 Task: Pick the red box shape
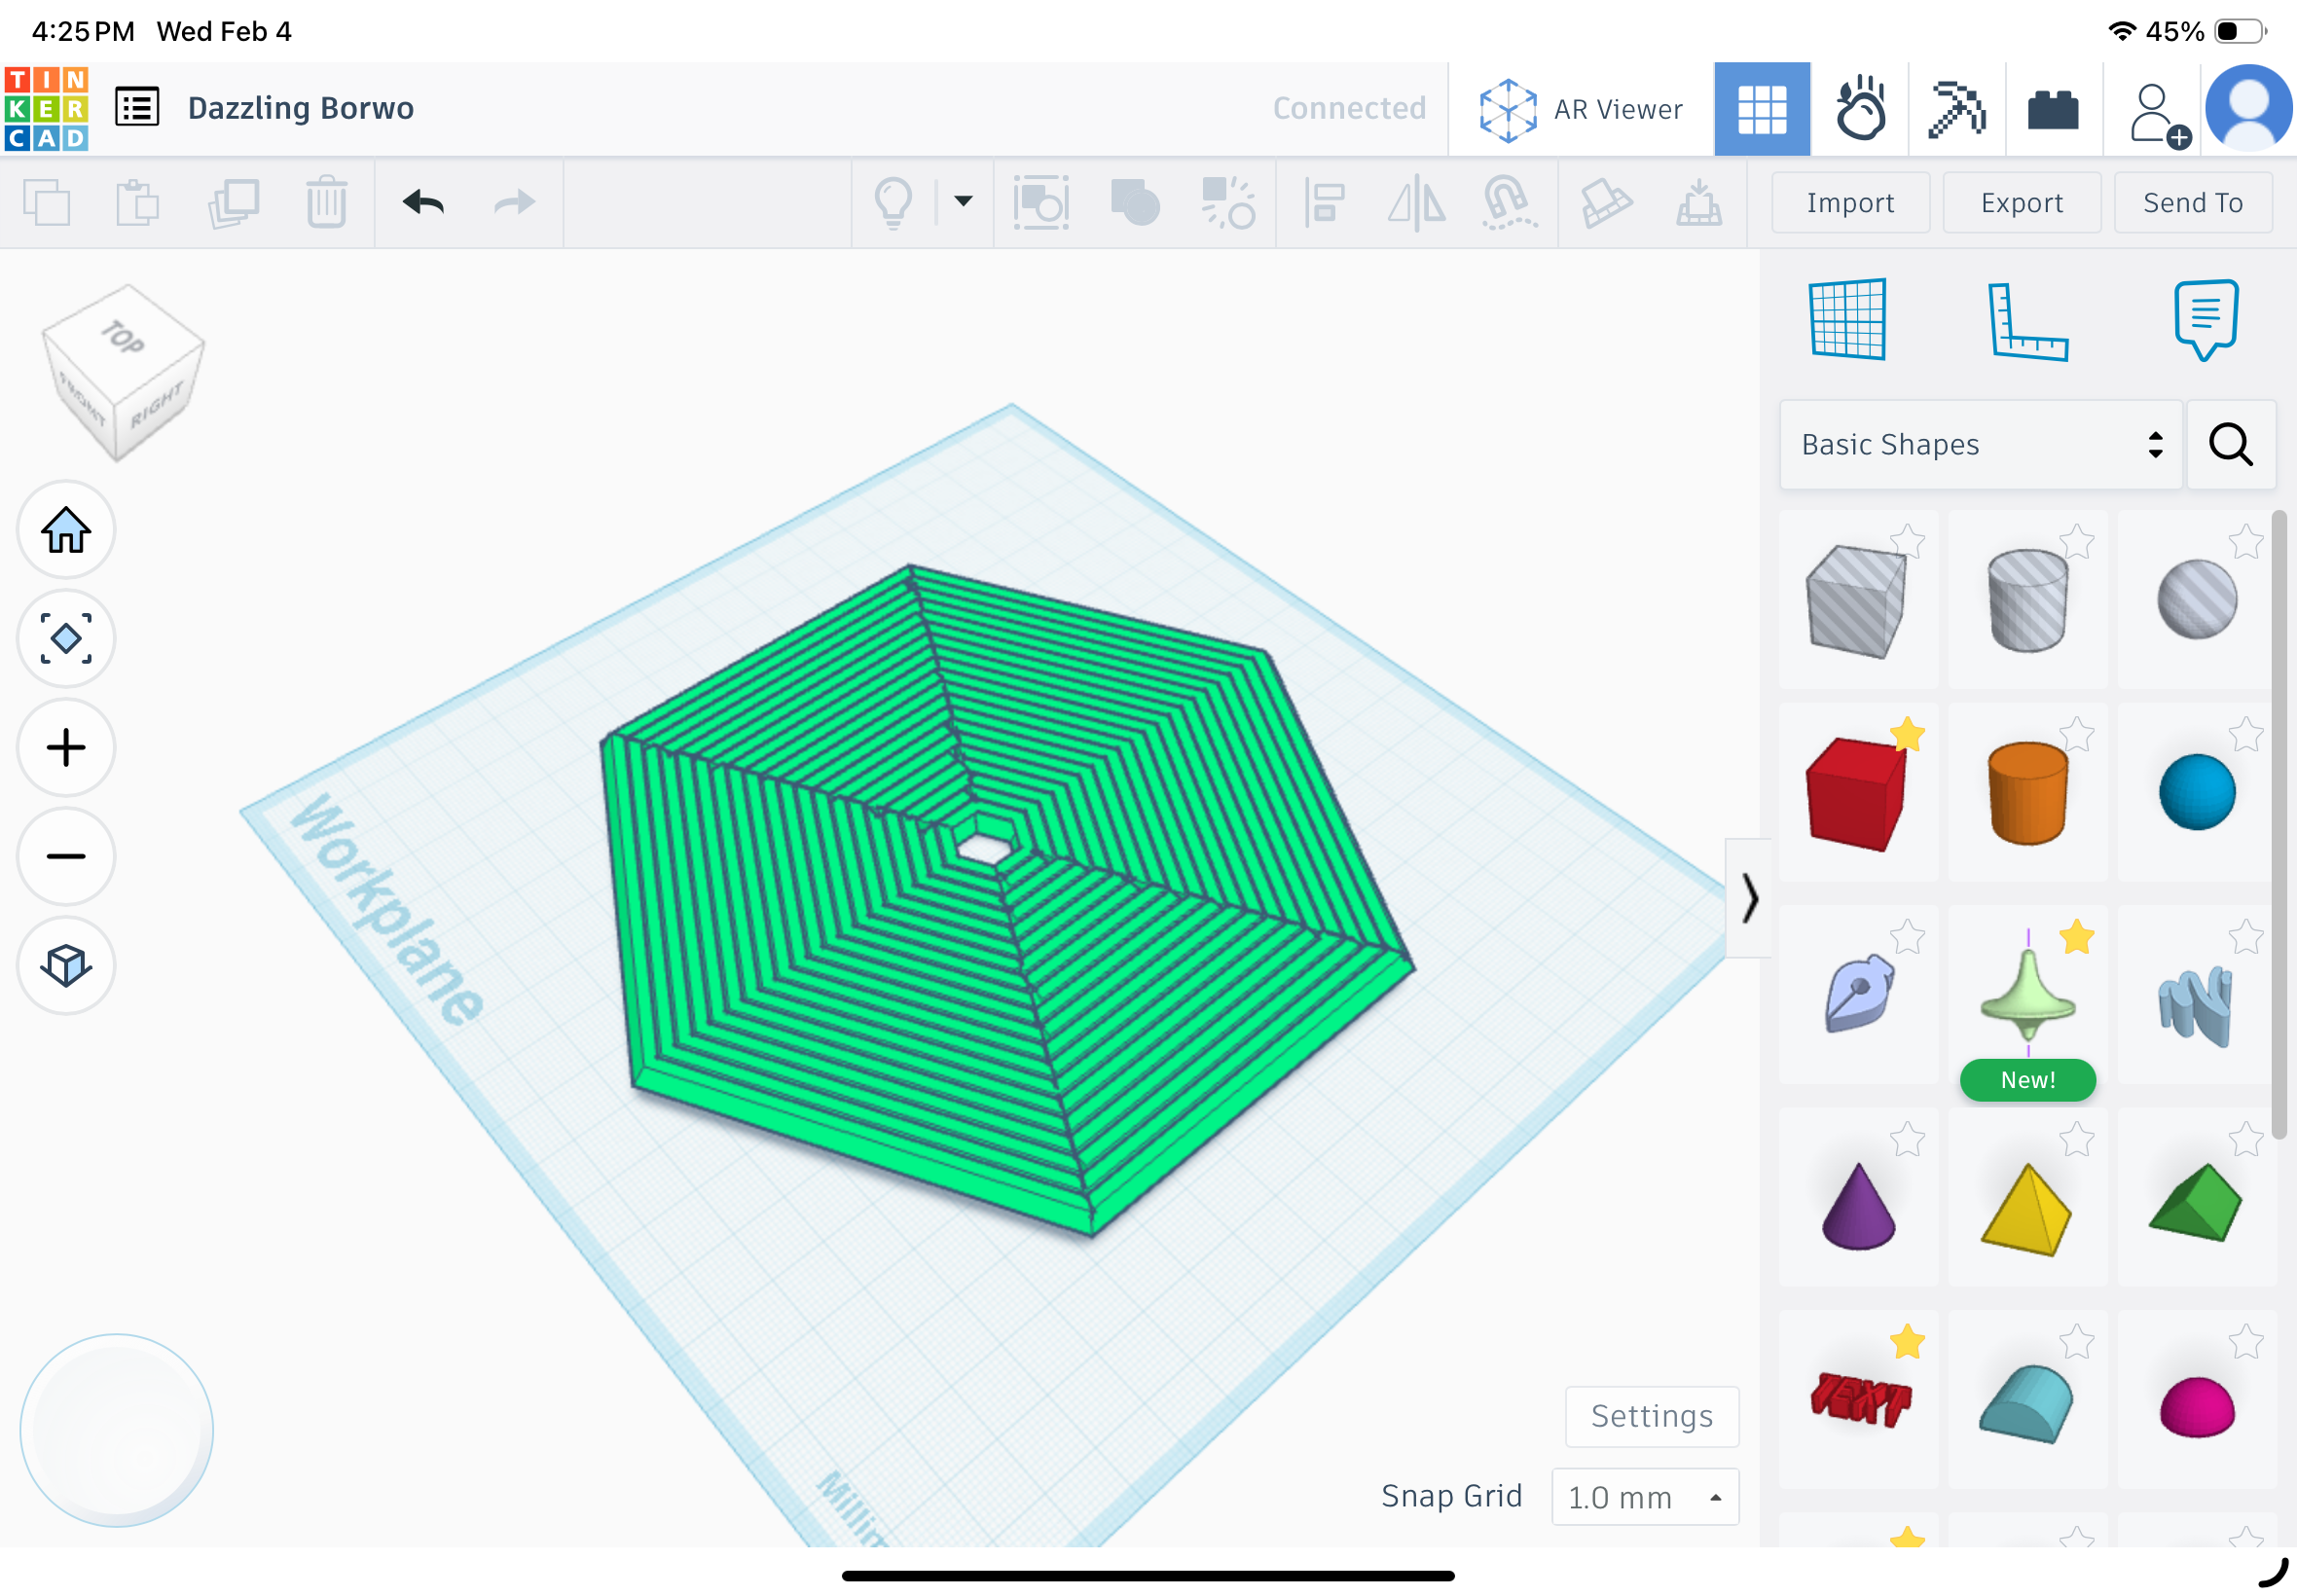(x=1855, y=793)
